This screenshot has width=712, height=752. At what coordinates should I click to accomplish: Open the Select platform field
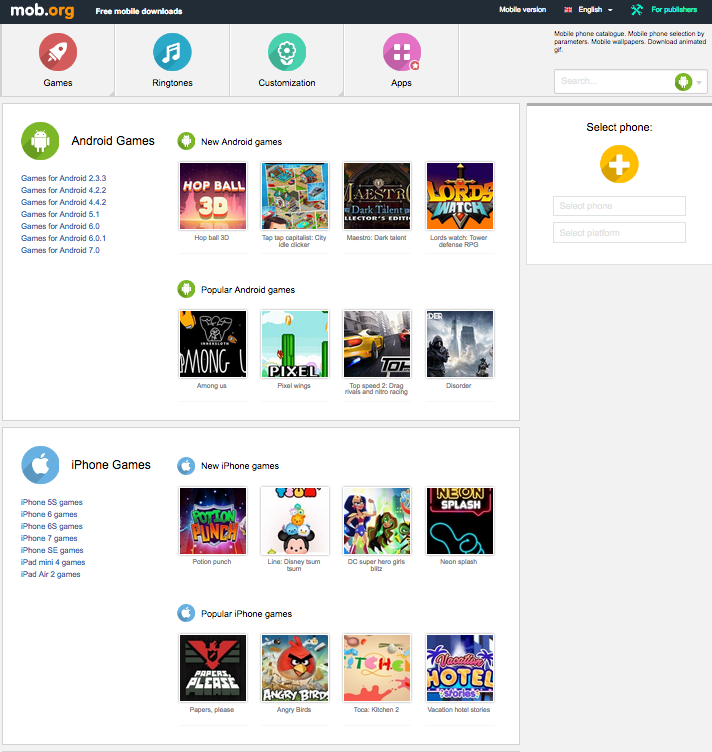click(619, 233)
